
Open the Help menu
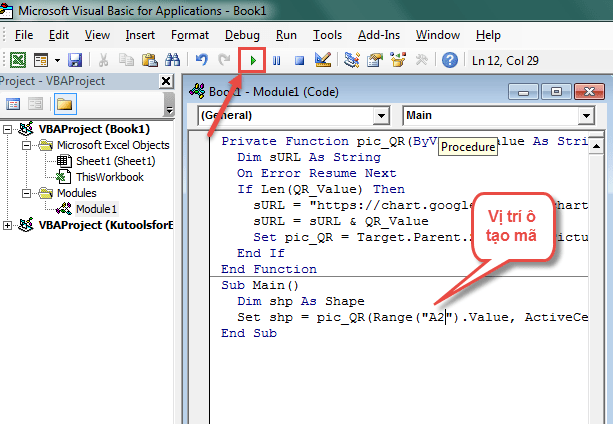coord(488,35)
